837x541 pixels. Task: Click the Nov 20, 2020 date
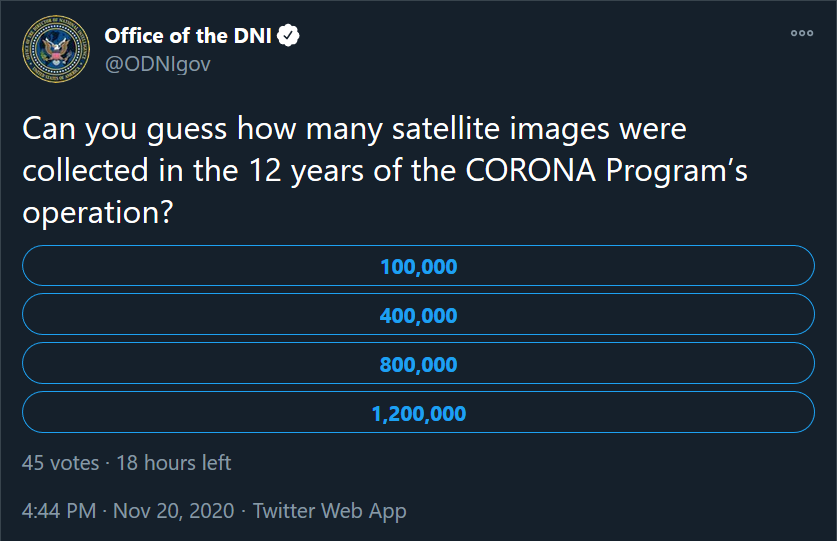point(173,511)
